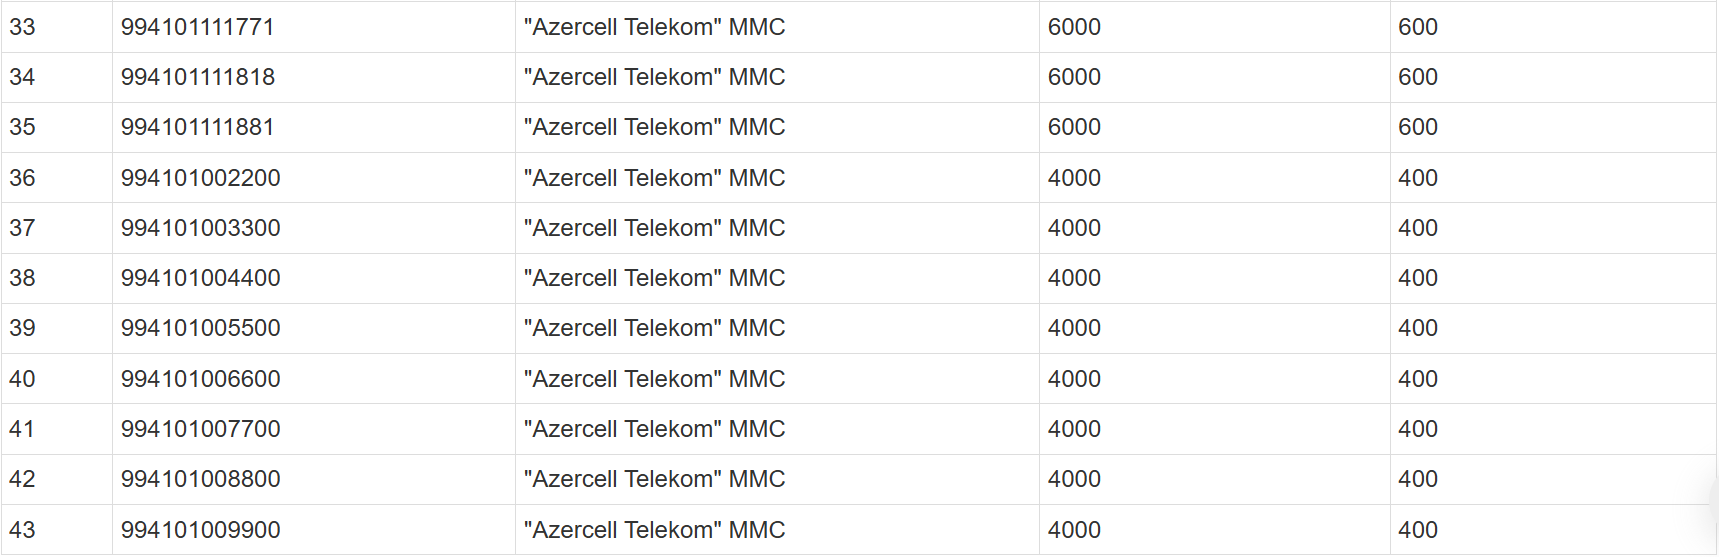
Task: Click on number 994101007700
Action: pos(200,429)
